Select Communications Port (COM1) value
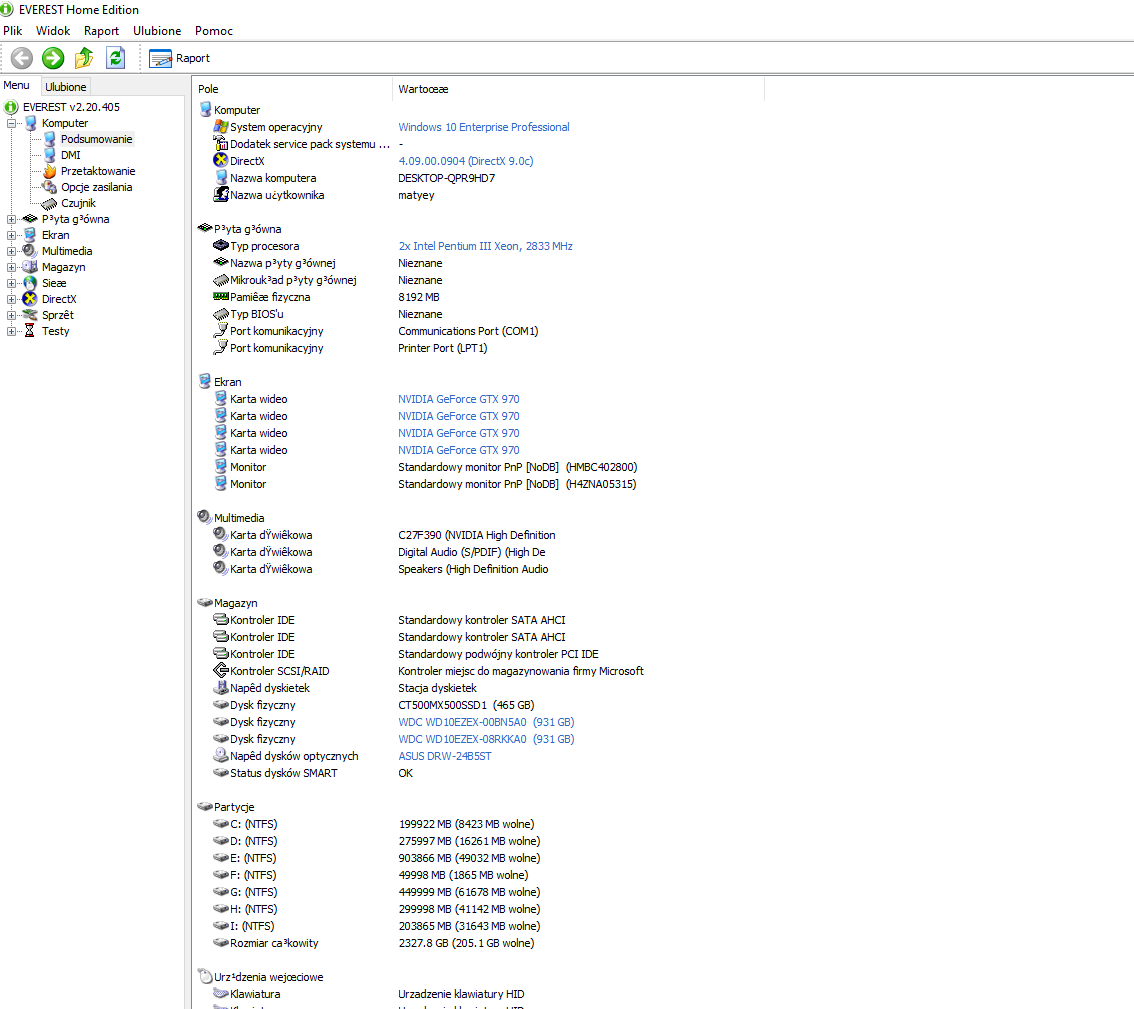 468,331
